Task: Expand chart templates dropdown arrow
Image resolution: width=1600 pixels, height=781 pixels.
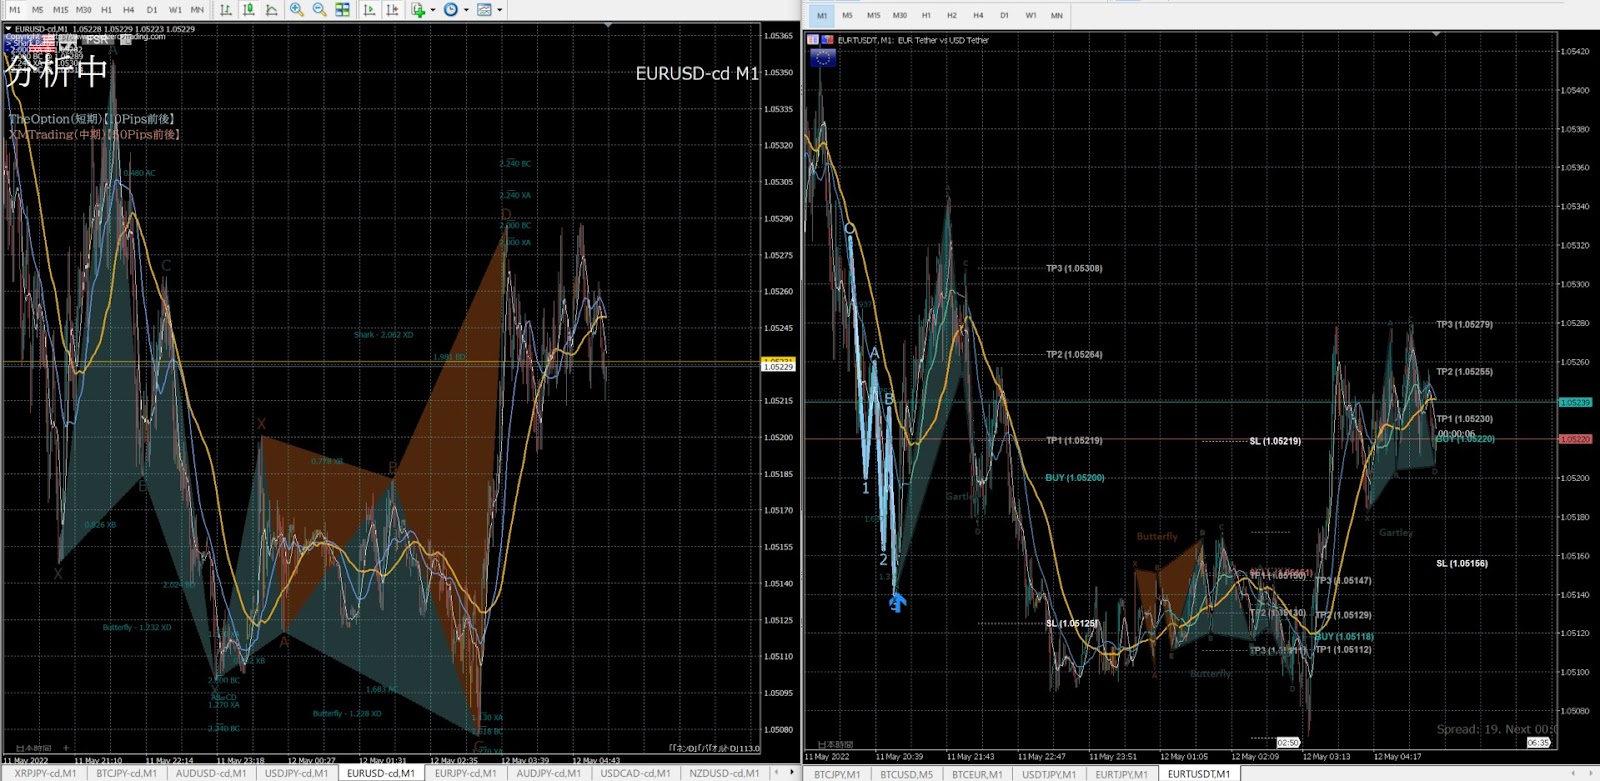Action: [x=500, y=10]
